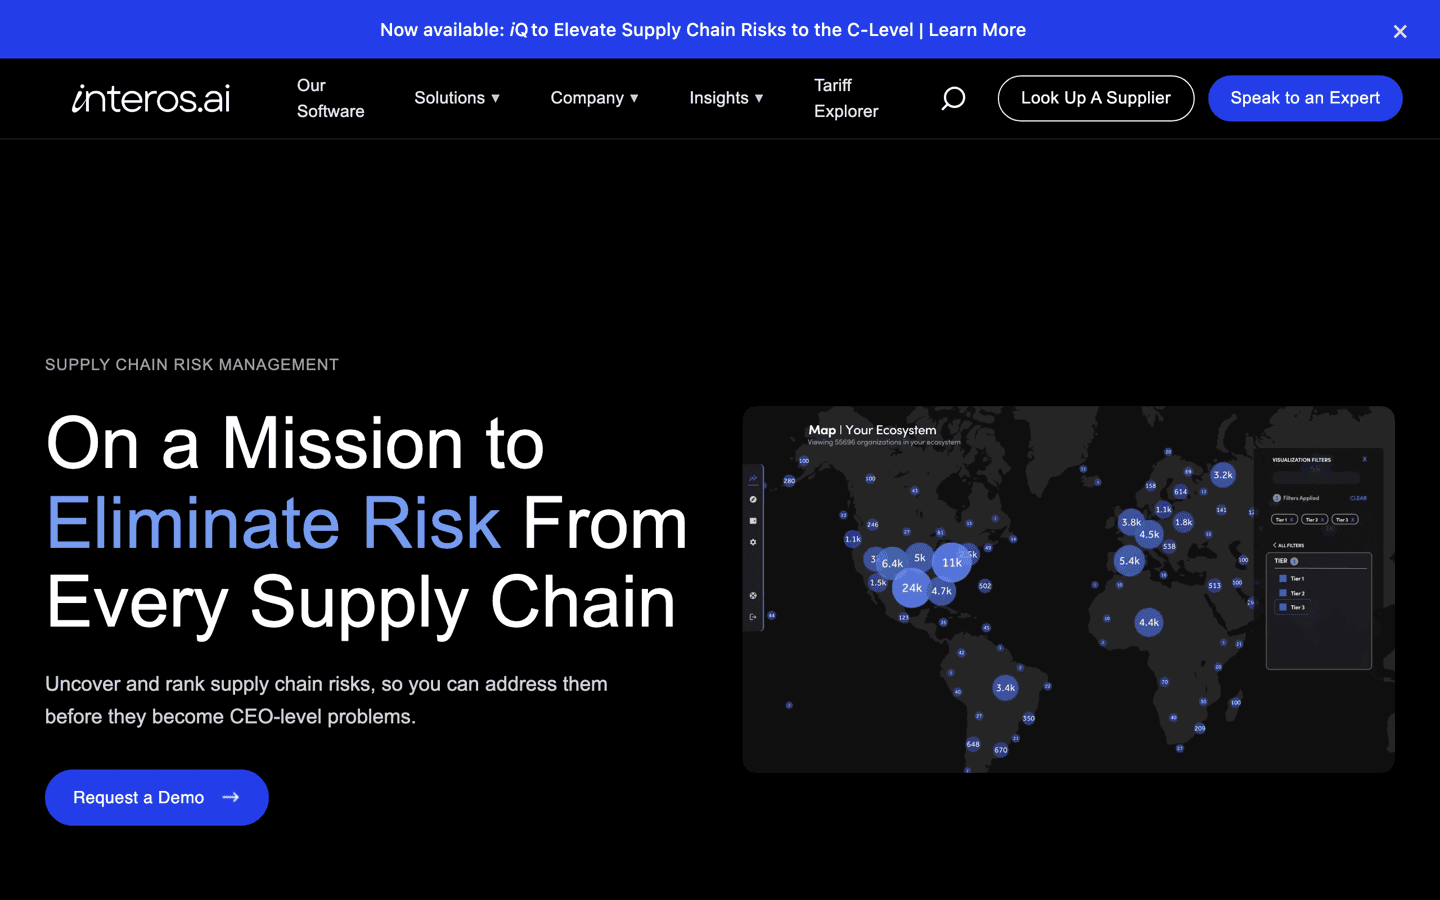Click the 502 cluster bubble on map
1440x900 pixels.
pos(985,586)
